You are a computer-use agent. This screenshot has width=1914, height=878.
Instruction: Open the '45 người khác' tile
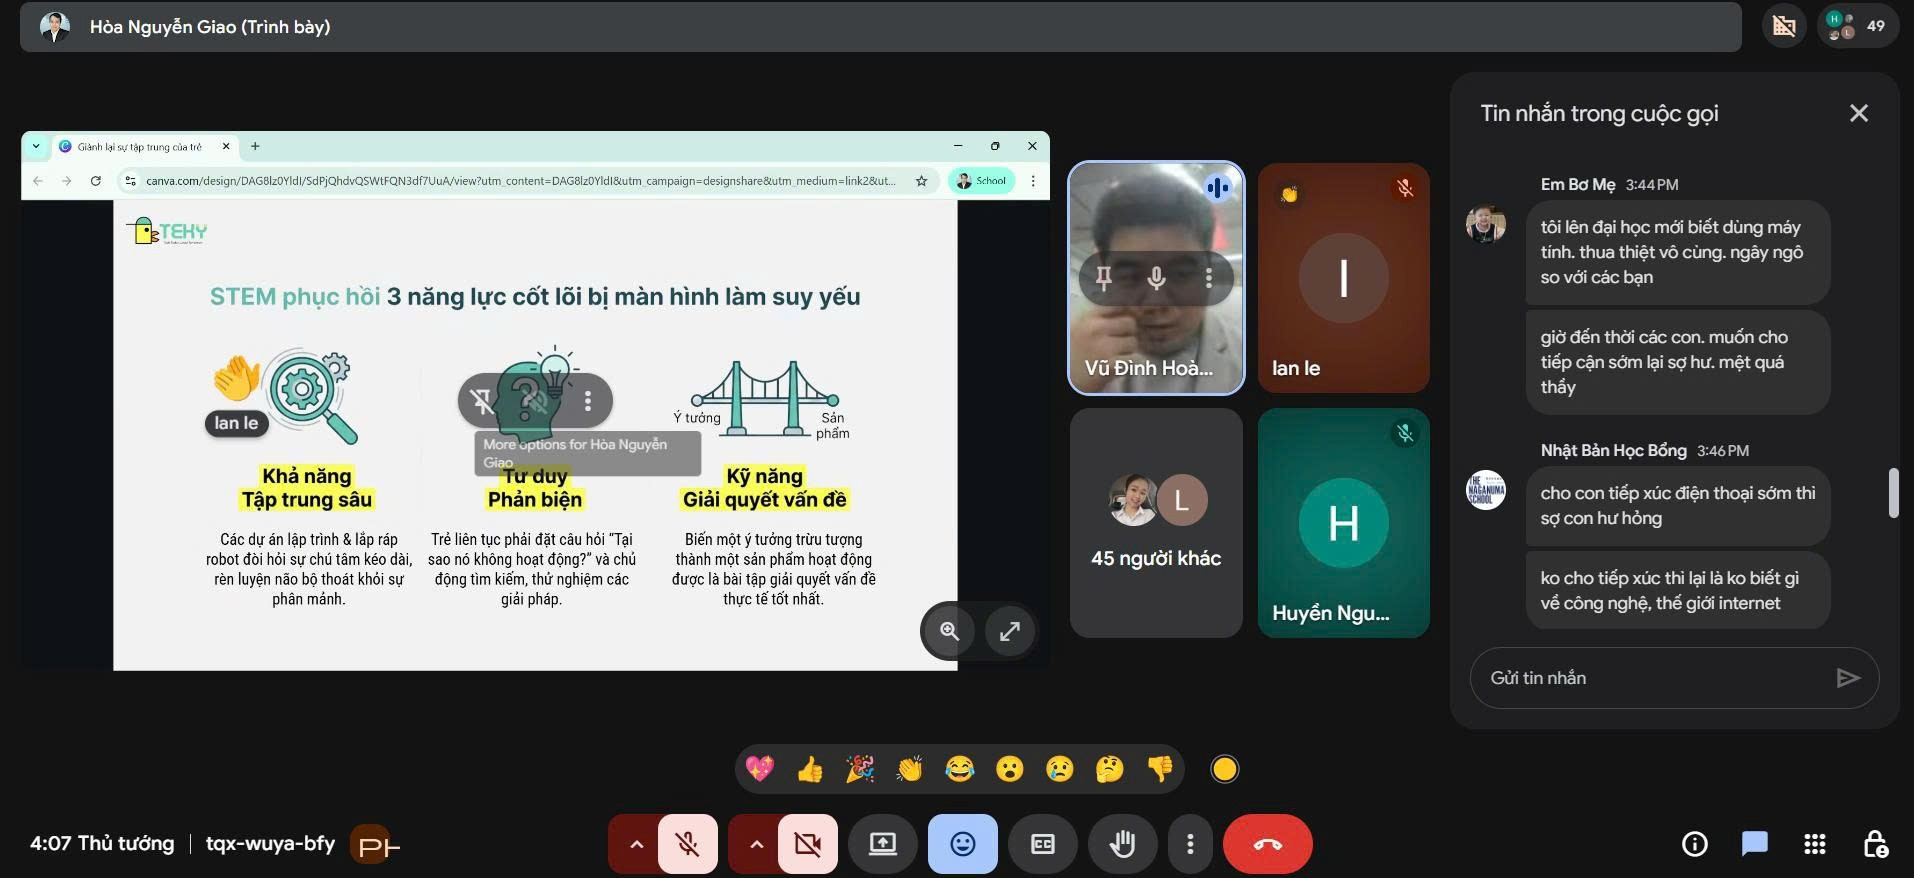coord(1156,523)
